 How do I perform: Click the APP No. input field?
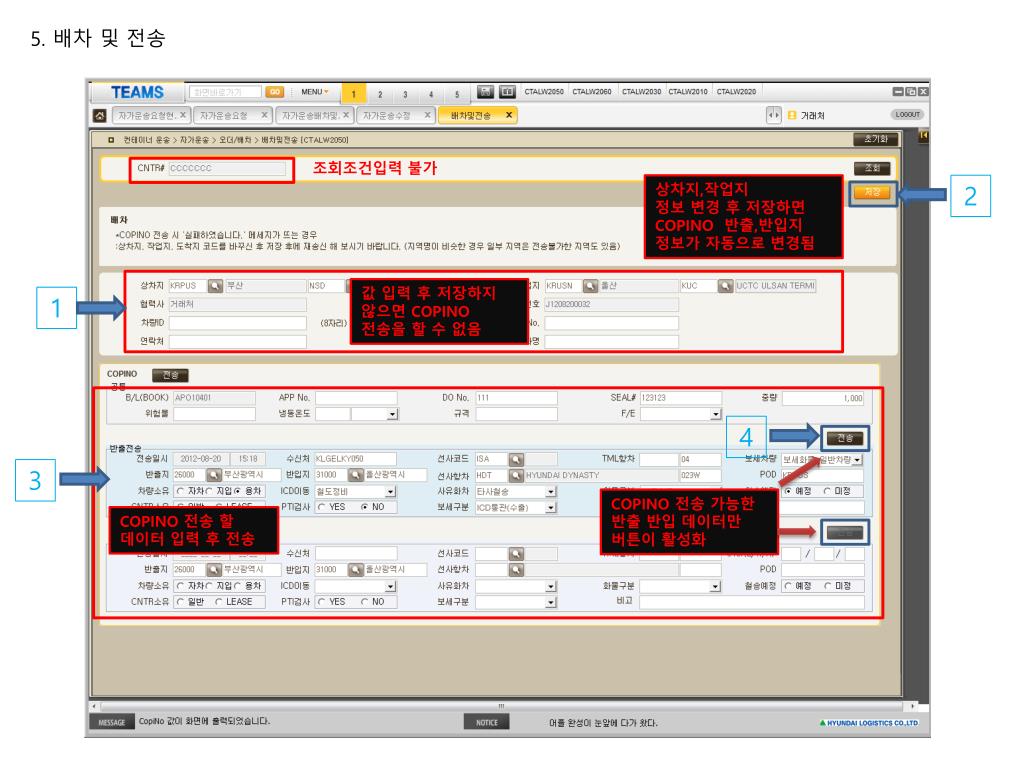[356, 398]
